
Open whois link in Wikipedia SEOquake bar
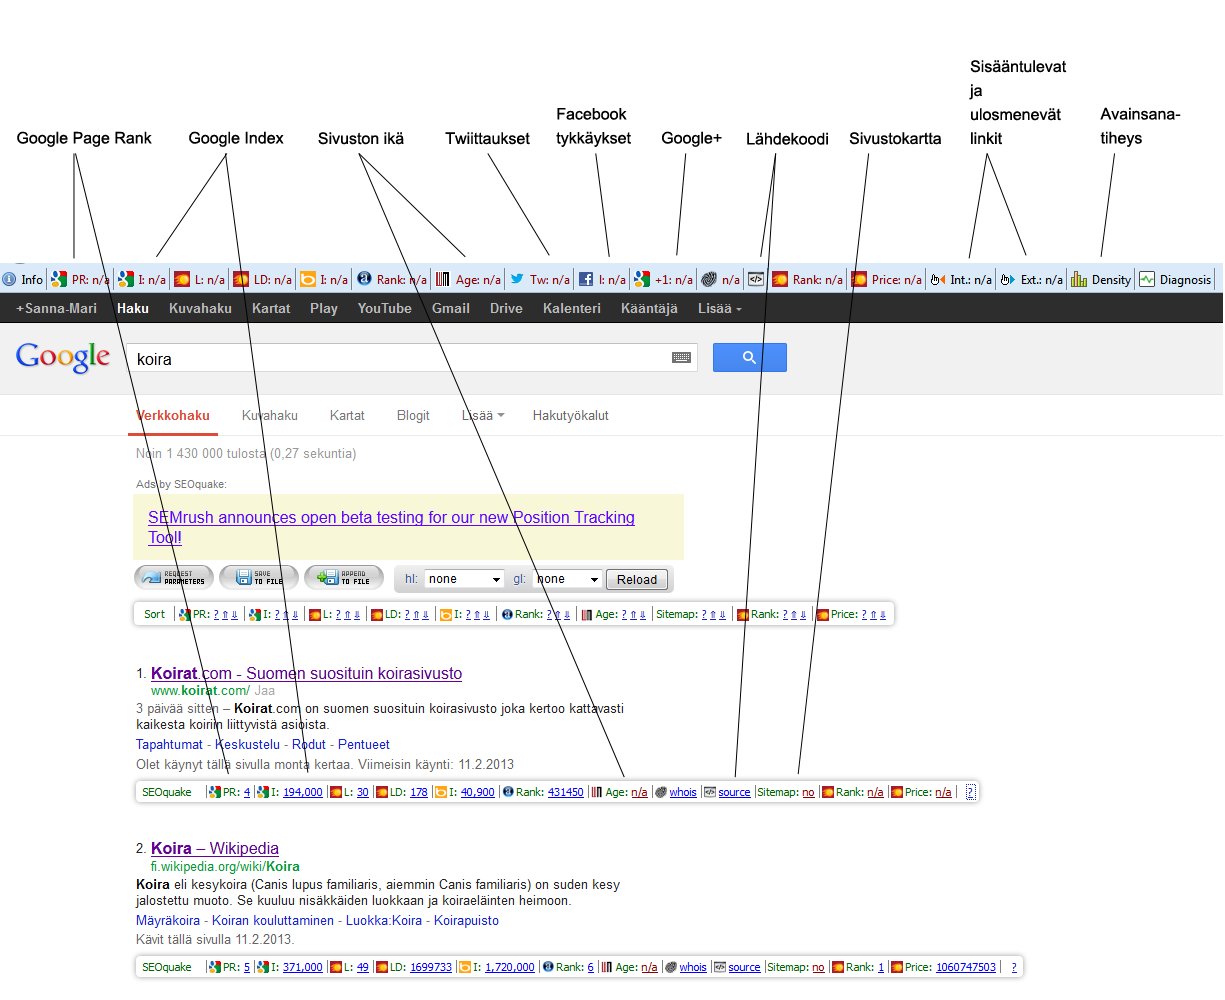(x=693, y=967)
